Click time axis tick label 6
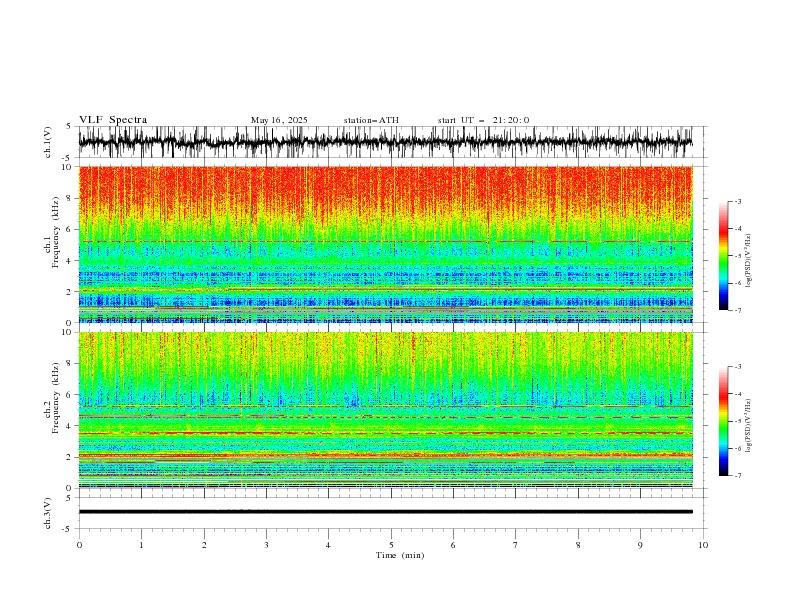Image resolution: width=792 pixels, height=612 pixels. click(453, 545)
